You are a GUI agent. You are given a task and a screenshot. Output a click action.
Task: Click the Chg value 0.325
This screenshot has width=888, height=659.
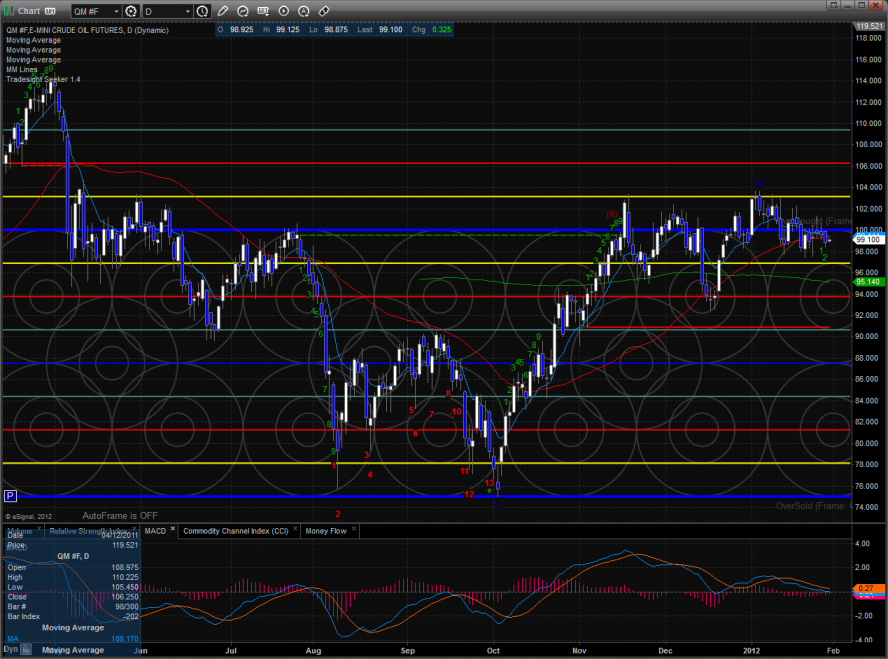pos(442,29)
